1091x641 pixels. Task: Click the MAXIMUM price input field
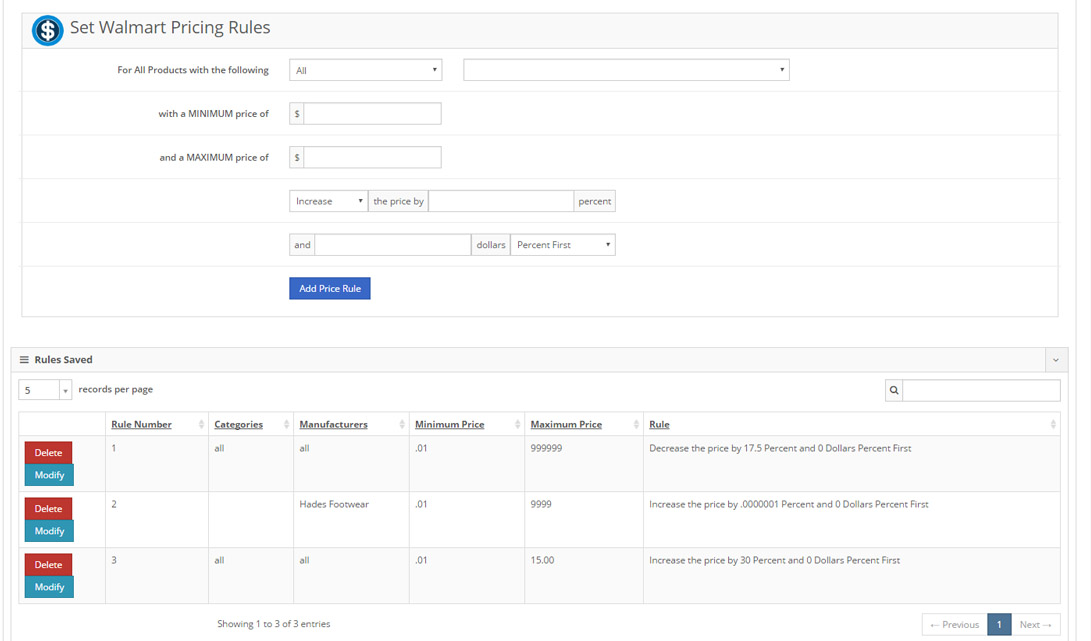pyautogui.click(x=372, y=157)
